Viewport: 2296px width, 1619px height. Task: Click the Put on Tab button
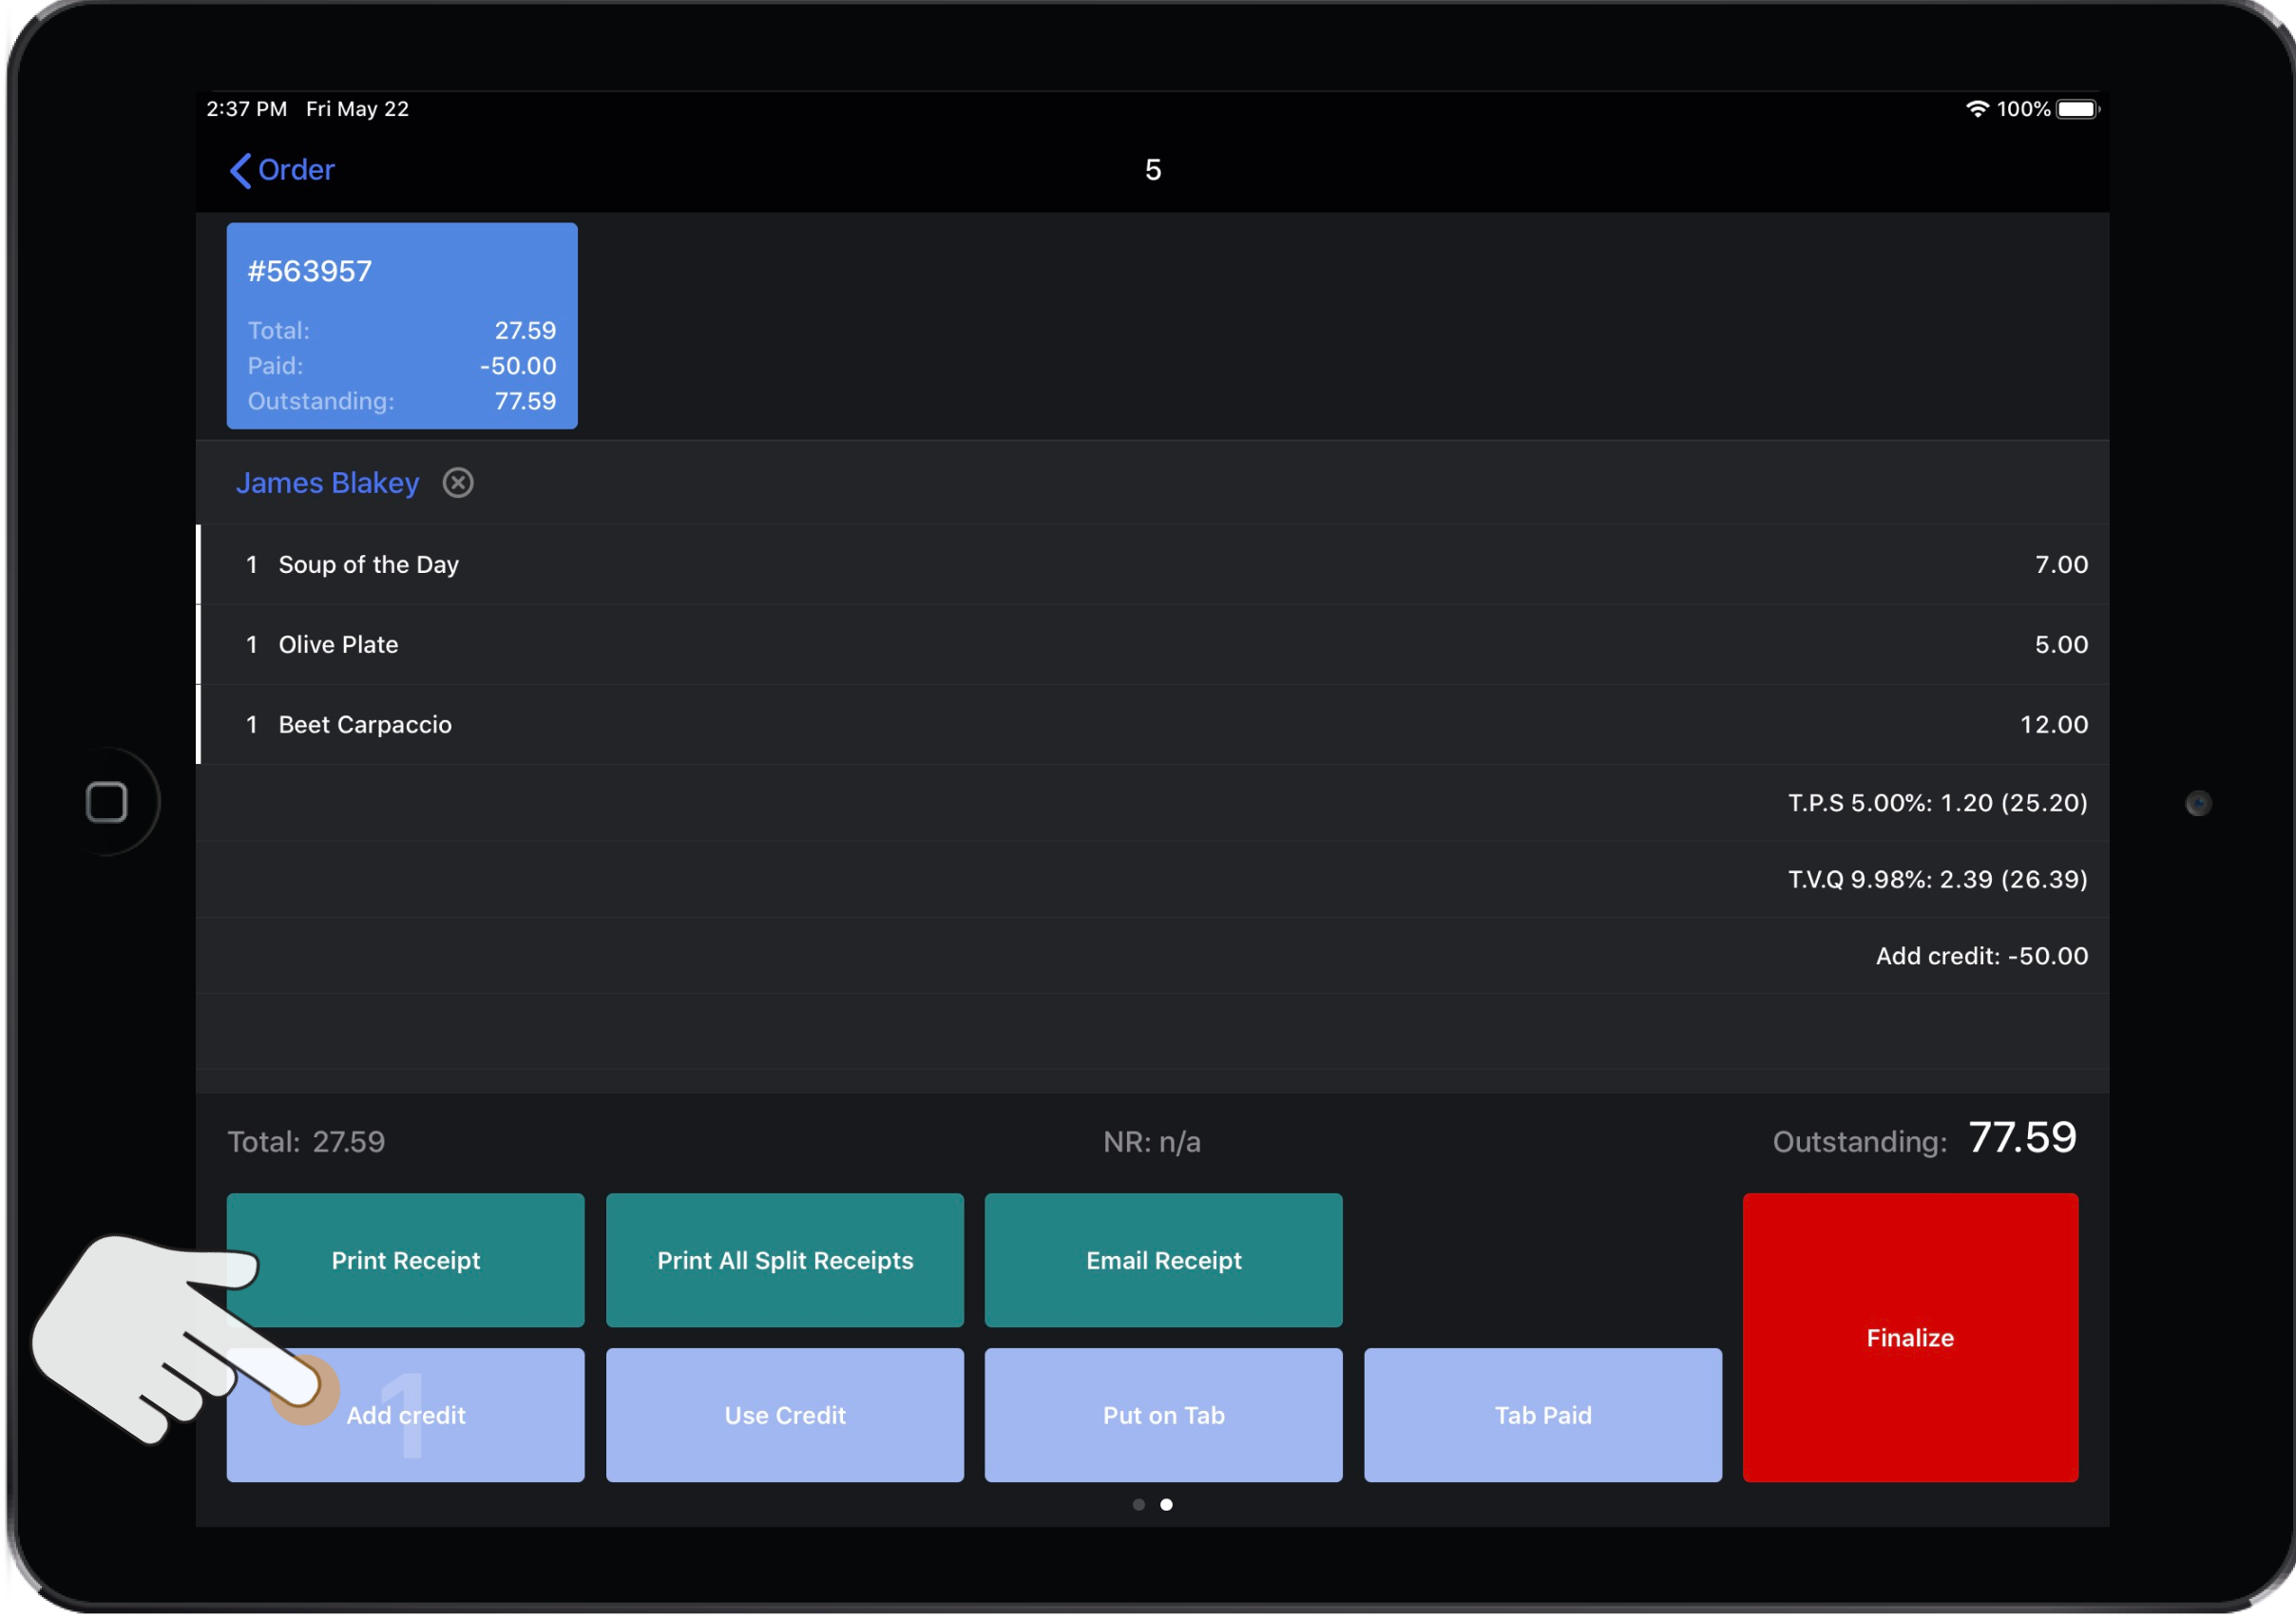(x=1160, y=1414)
